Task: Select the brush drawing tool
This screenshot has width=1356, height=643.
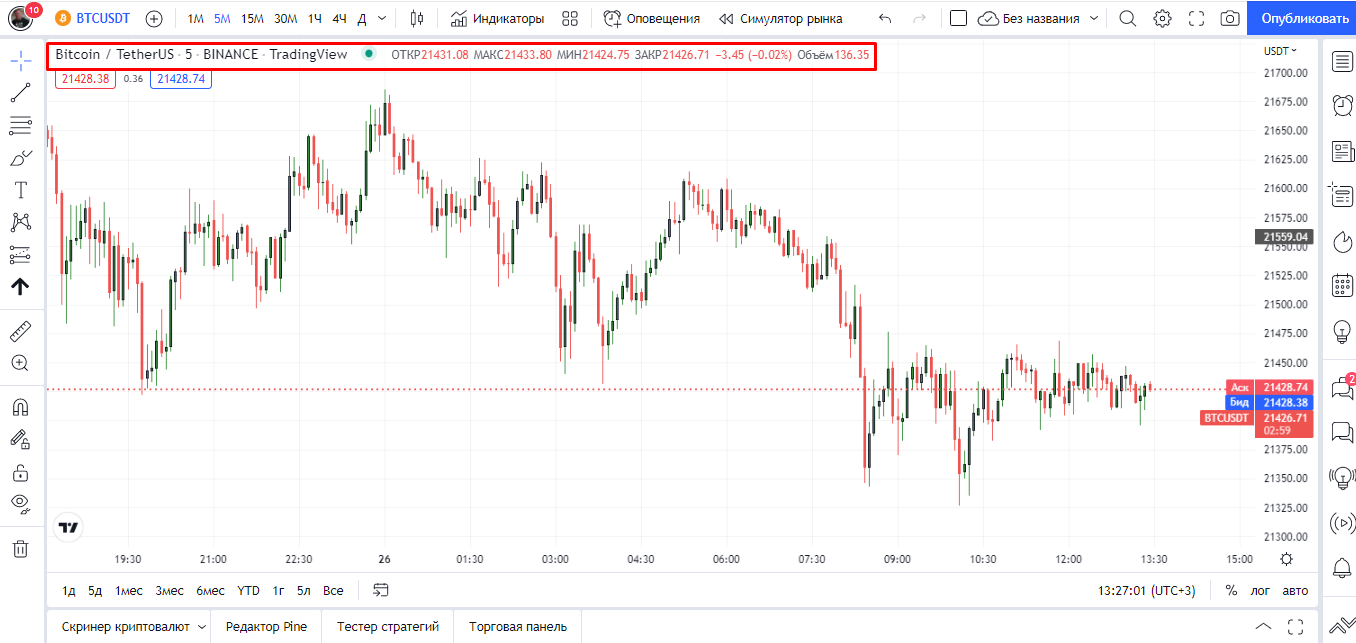Action: click(20, 157)
